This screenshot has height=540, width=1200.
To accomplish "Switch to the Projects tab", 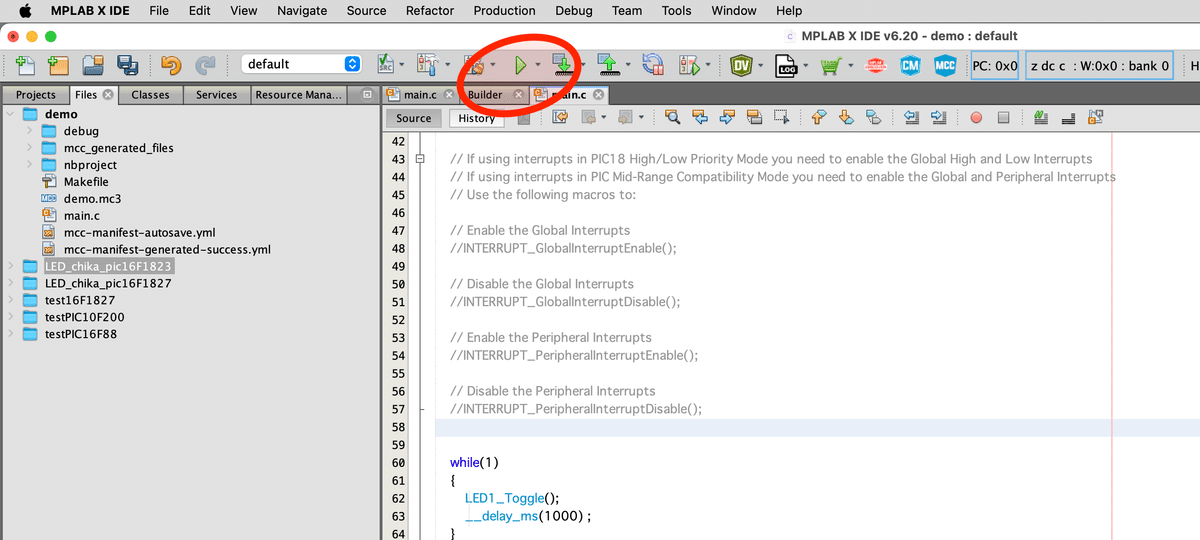I will 36,95.
